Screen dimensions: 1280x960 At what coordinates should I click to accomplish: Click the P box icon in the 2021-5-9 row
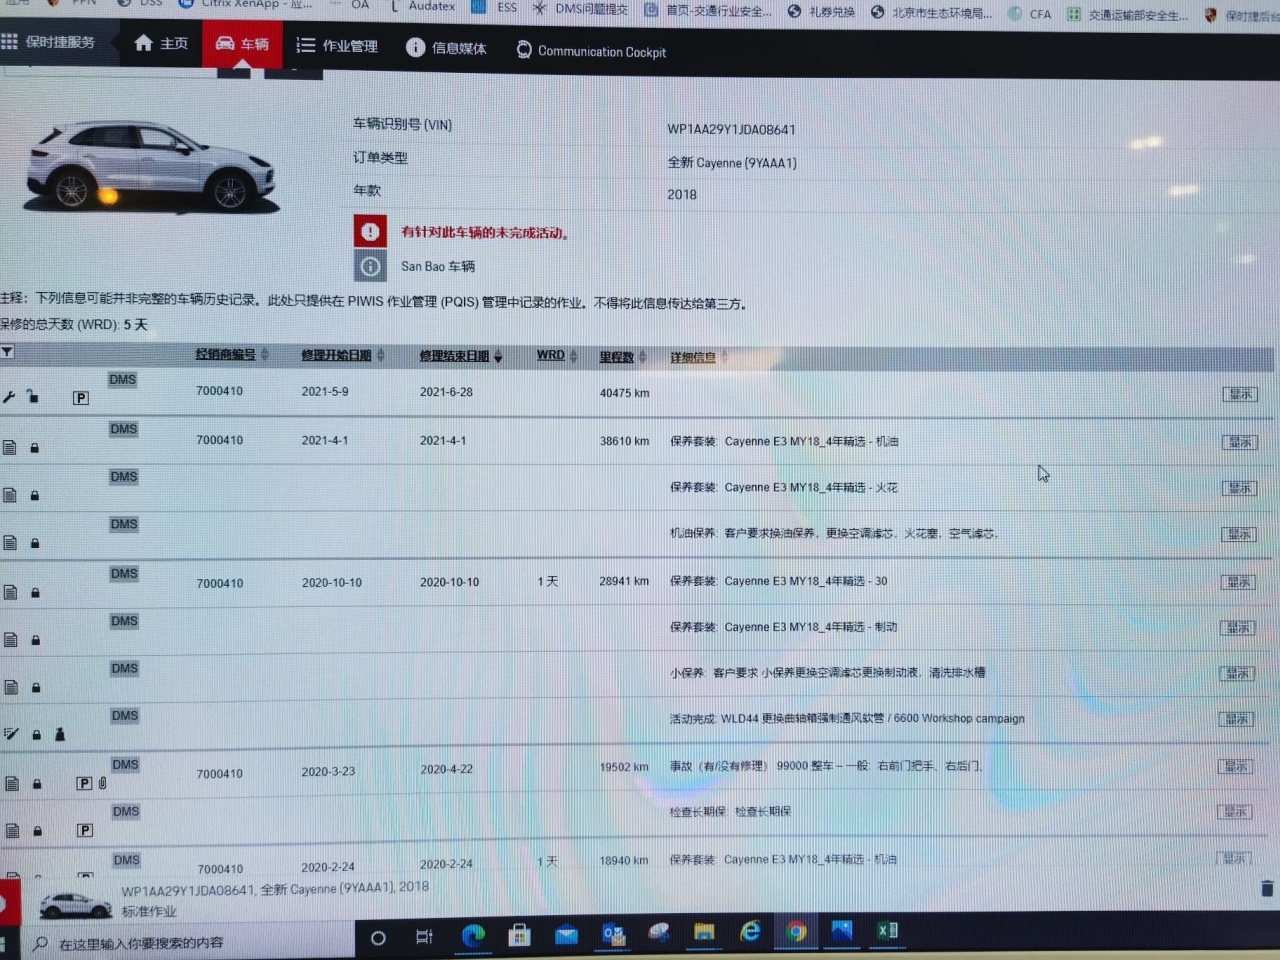(x=81, y=398)
